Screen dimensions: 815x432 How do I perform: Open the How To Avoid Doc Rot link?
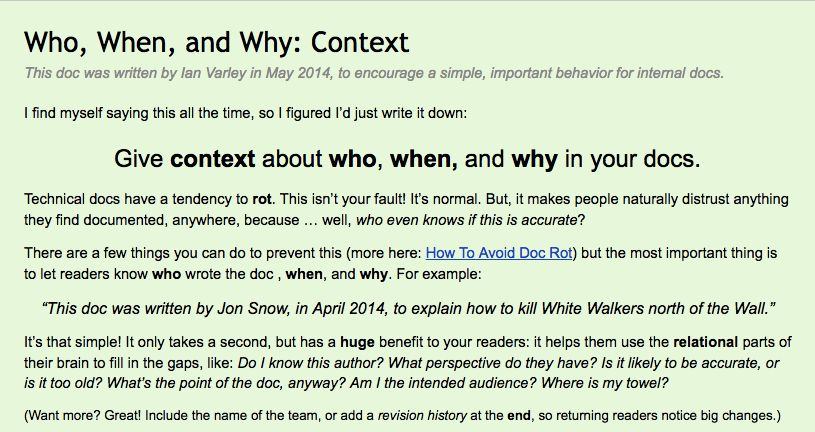tap(499, 253)
